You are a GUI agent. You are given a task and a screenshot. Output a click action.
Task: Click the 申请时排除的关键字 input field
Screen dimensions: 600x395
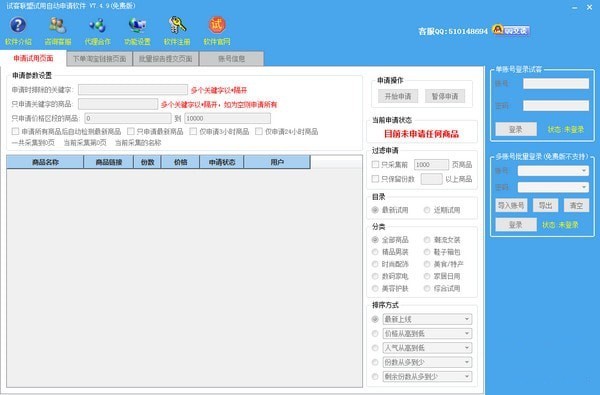point(133,90)
